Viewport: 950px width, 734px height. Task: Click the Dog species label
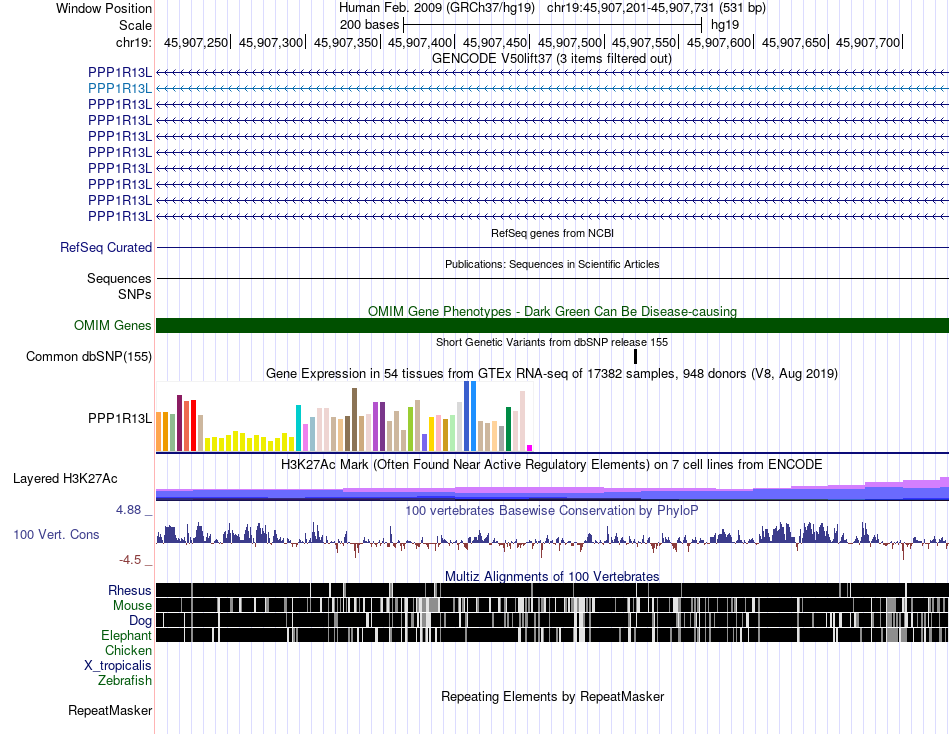pos(140,620)
